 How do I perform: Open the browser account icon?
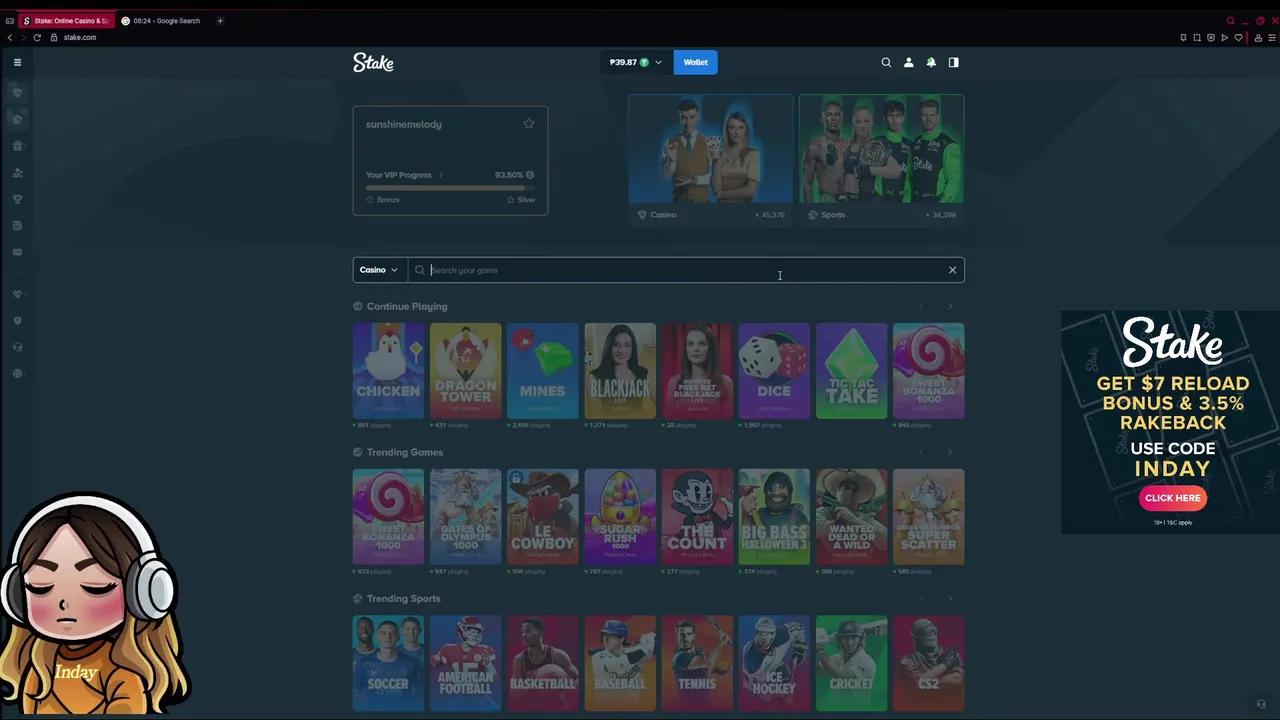(x=1258, y=38)
